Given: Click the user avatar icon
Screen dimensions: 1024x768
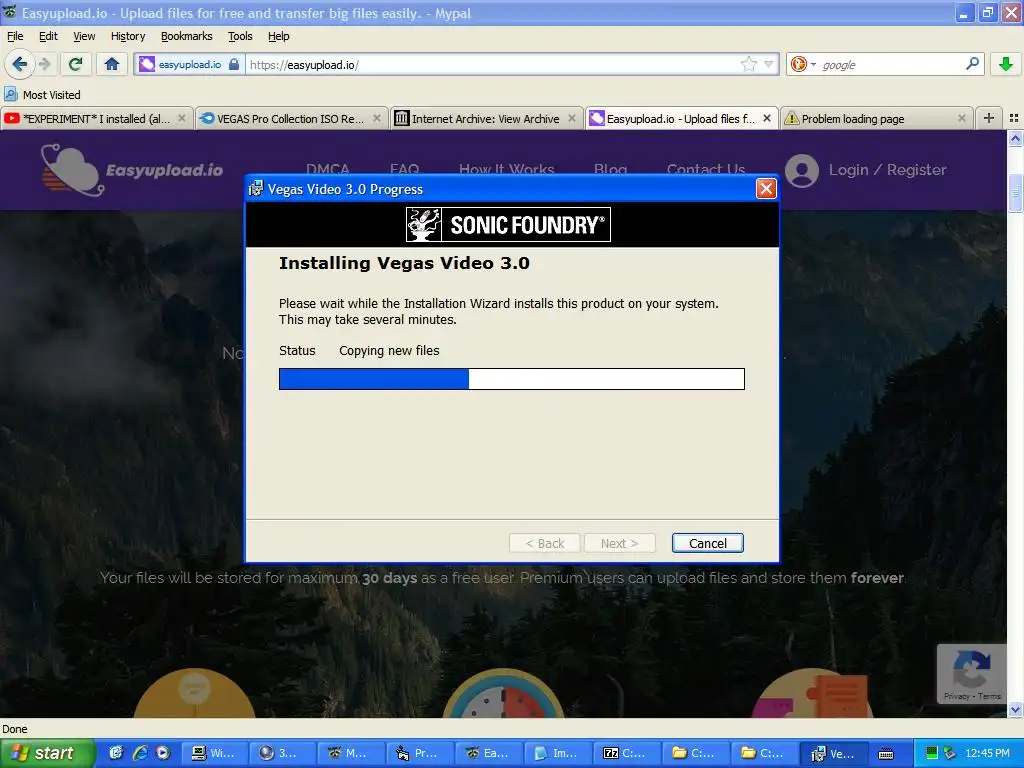Looking at the screenshot, I should [x=801, y=170].
